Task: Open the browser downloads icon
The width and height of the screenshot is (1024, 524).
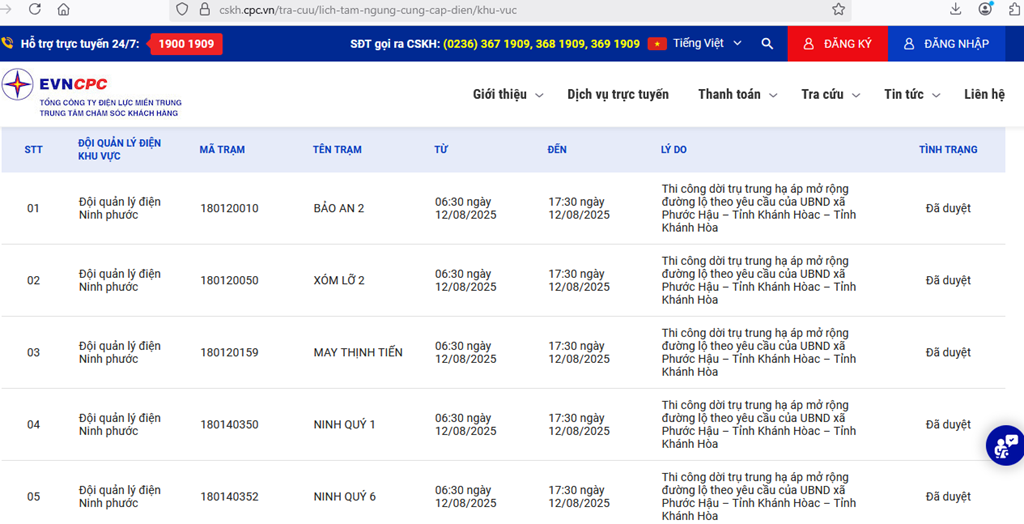Action: pos(956,9)
